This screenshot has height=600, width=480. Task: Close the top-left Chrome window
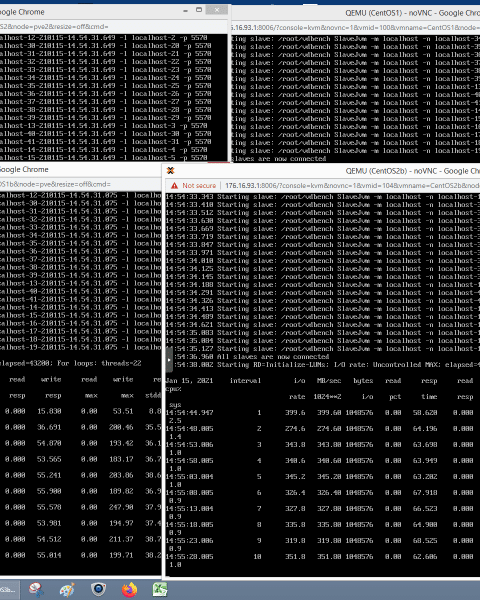(x=217, y=10)
